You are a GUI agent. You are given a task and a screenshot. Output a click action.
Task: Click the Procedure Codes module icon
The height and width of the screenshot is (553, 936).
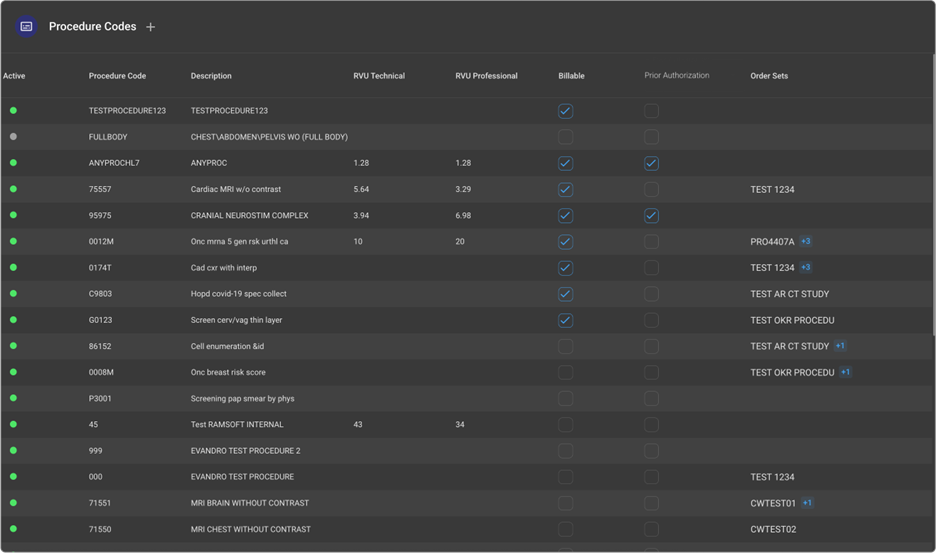[x=27, y=27]
